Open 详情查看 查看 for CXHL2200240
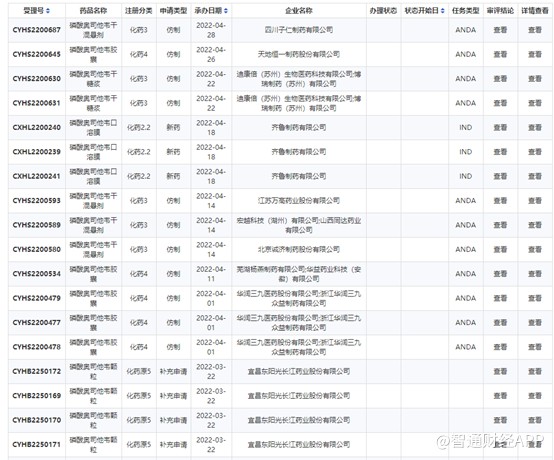The width and height of the screenshot is (554, 460). coord(535,128)
